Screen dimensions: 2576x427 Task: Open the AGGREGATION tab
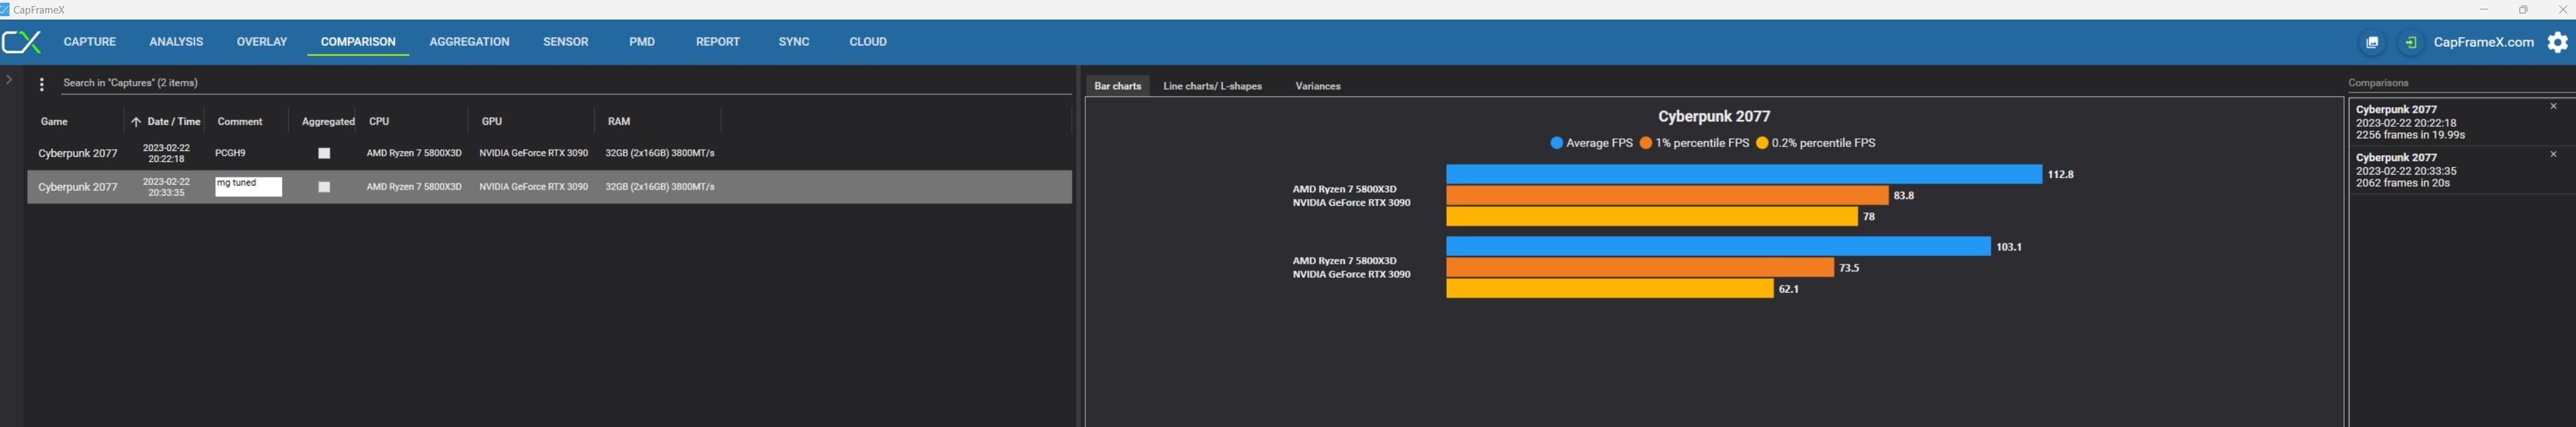(x=469, y=42)
